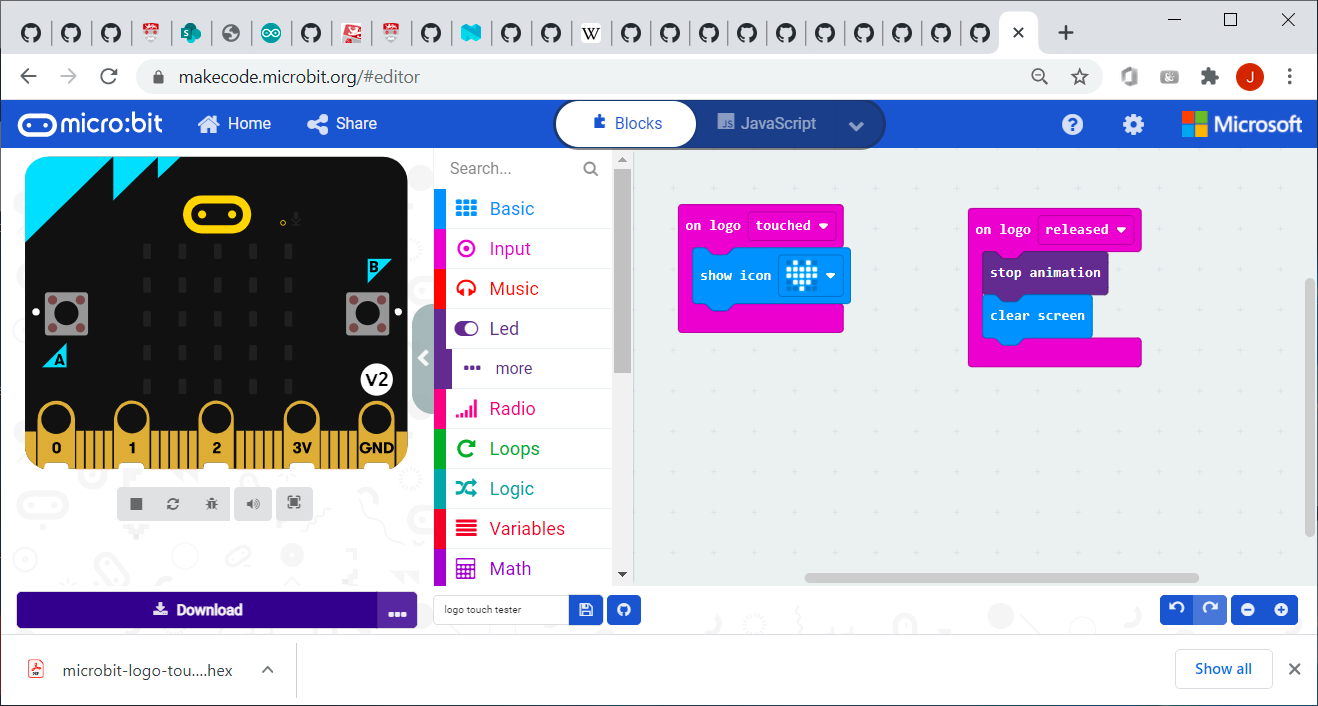
Task: Connect project to GitHub
Action: click(x=623, y=609)
